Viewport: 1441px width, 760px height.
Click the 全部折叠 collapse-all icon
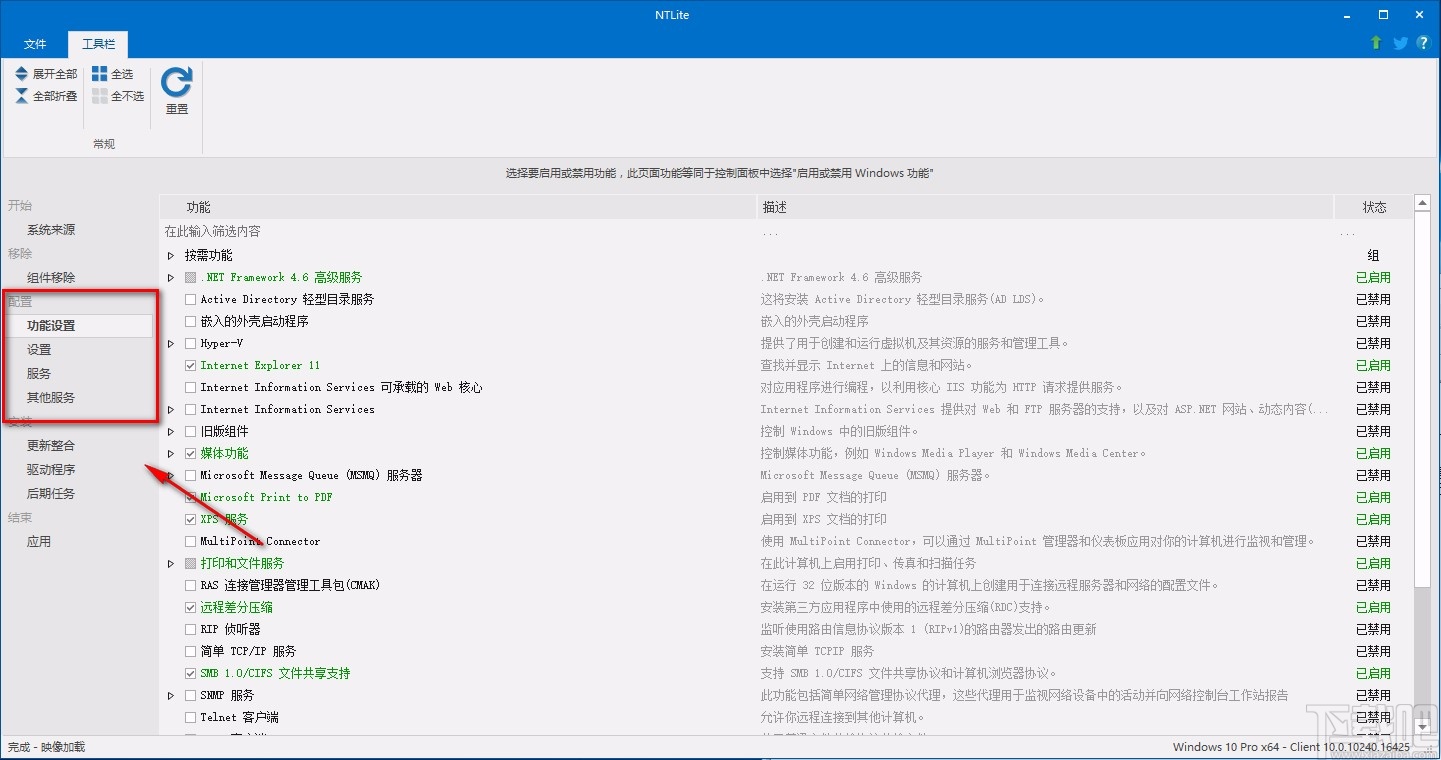point(21,95)
